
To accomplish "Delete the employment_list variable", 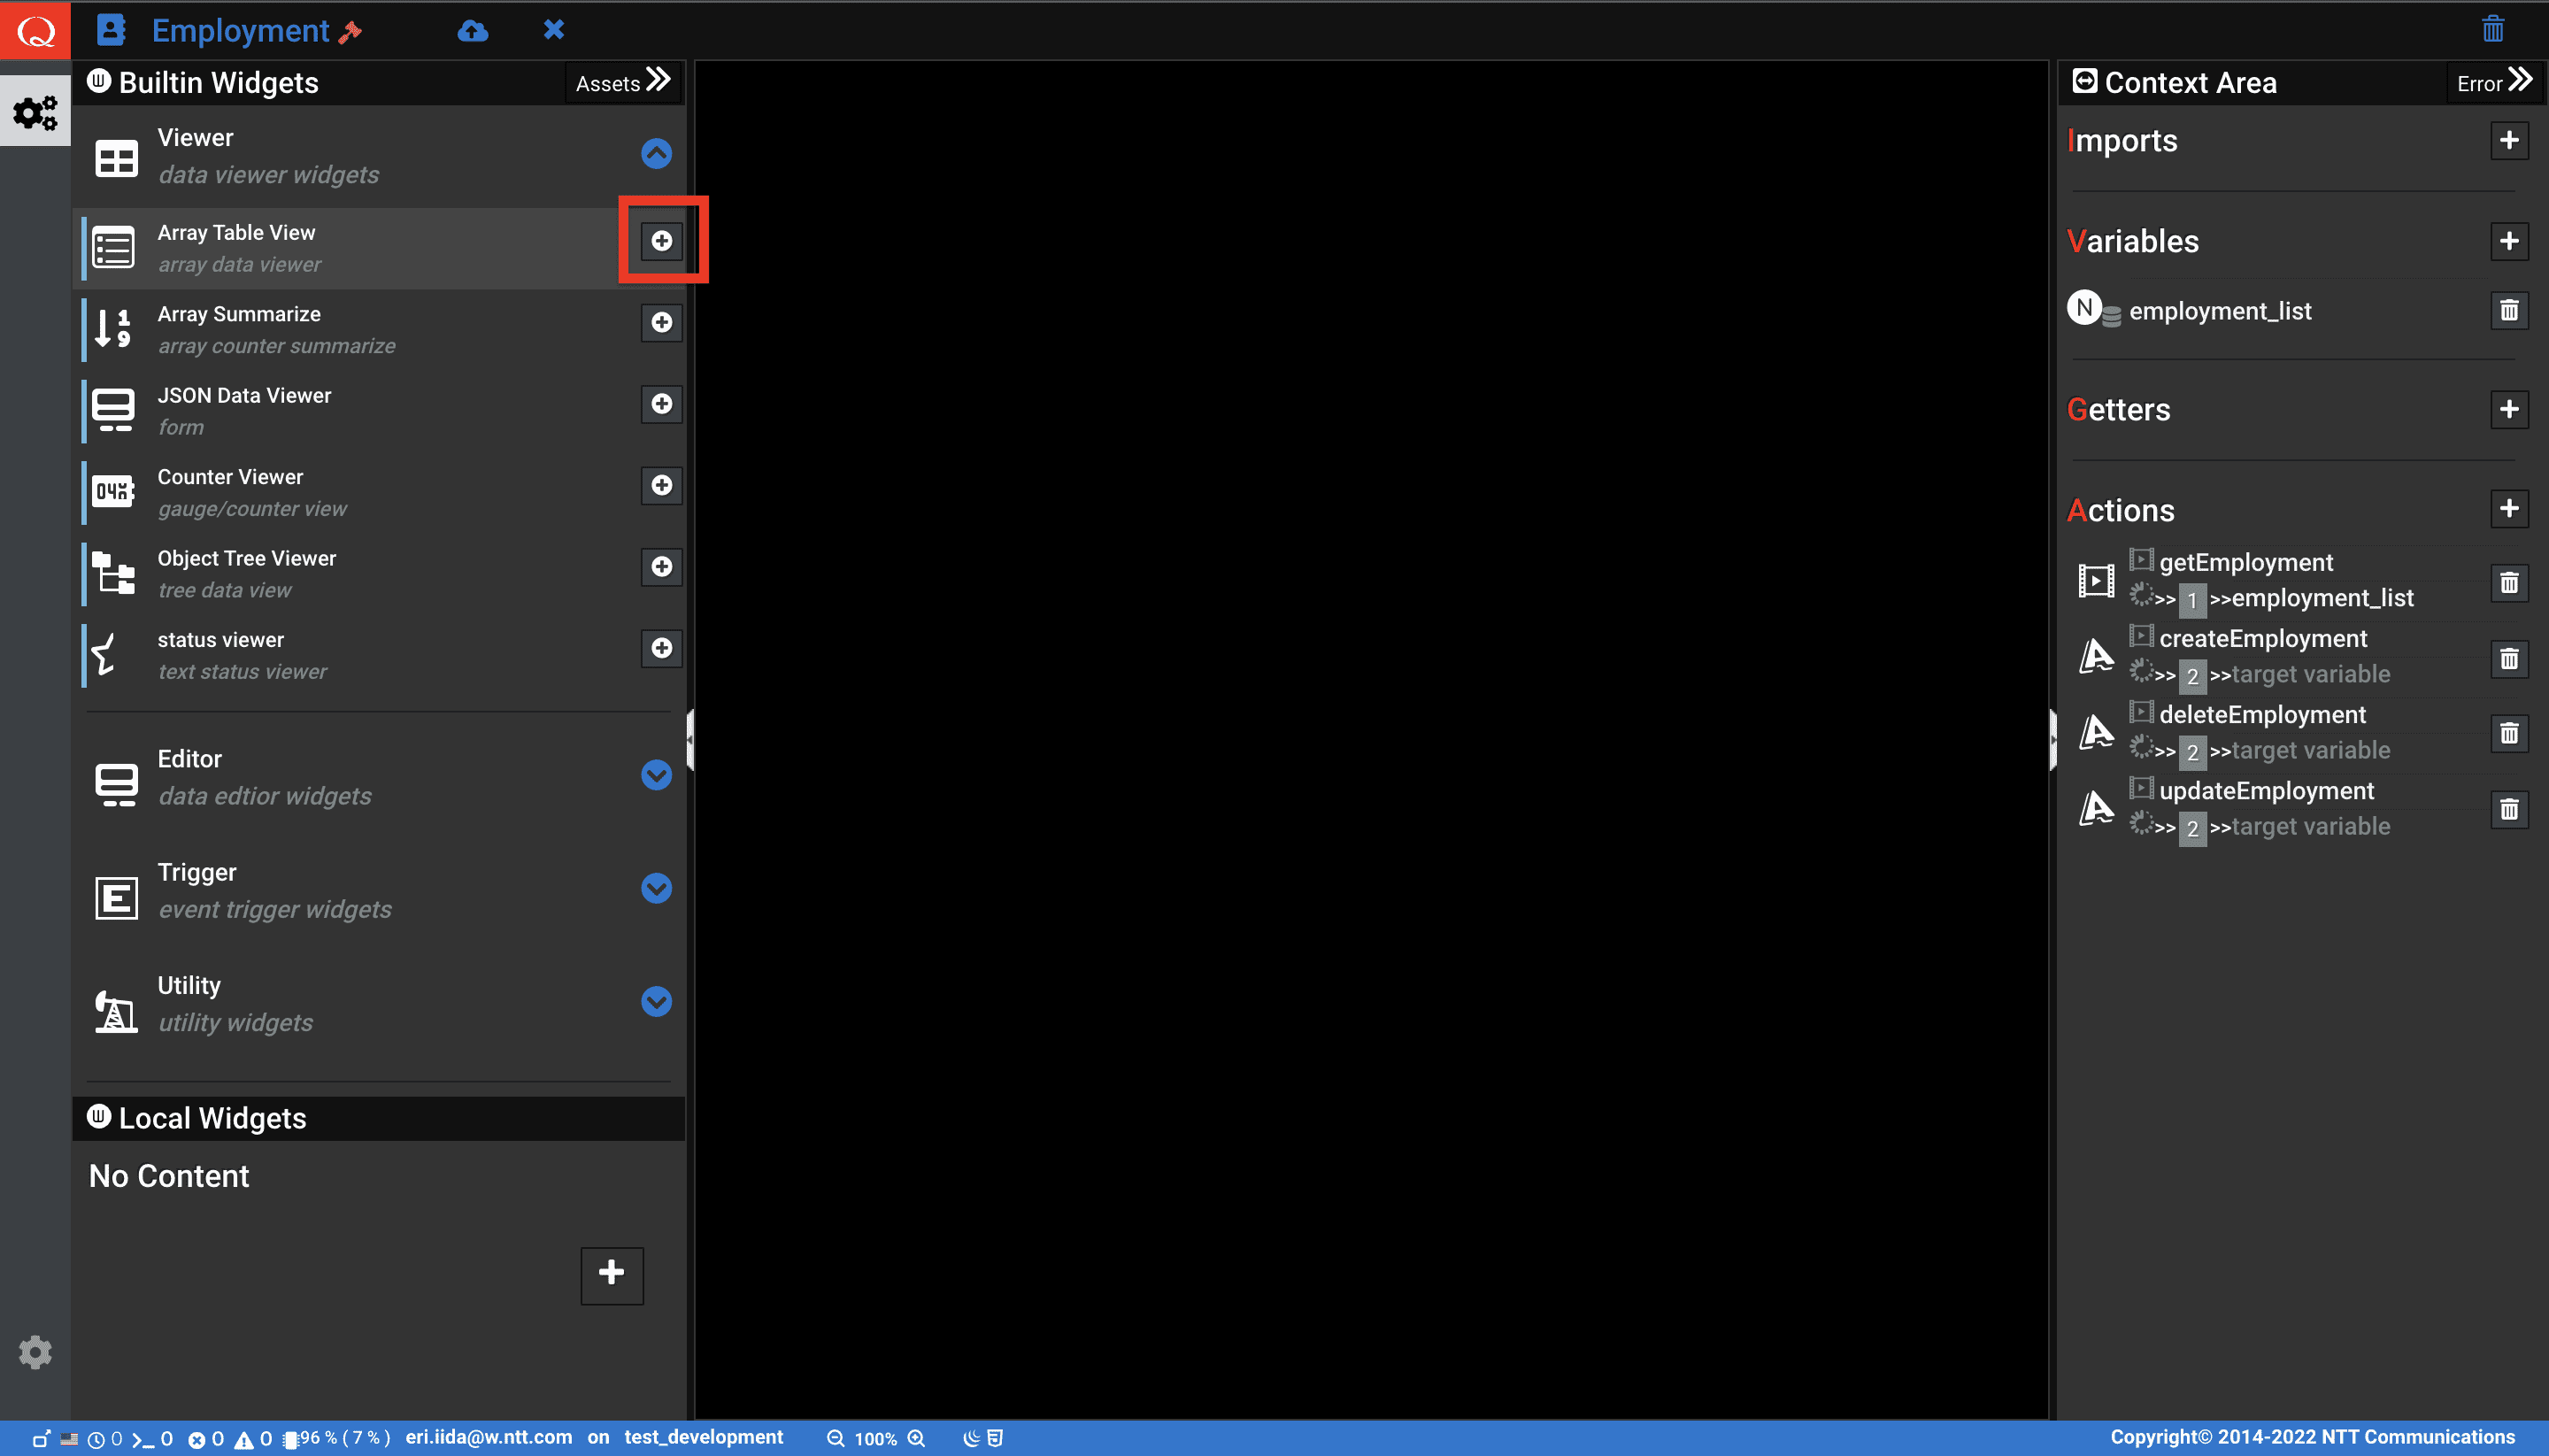I will (2509, 311).
